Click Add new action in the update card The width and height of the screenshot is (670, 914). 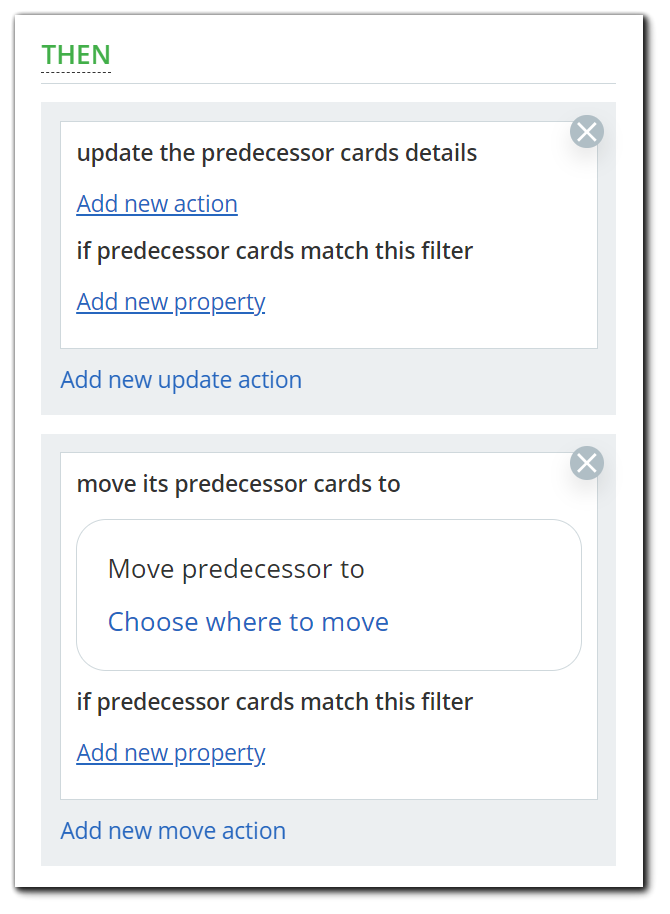[156, 204]
